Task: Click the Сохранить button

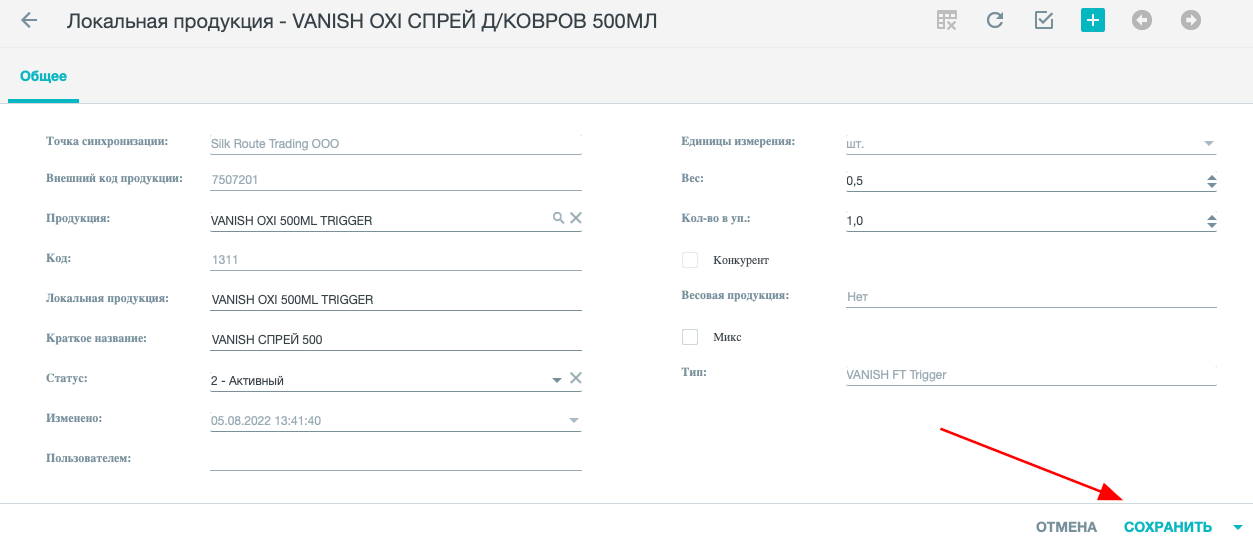Action: tap(1168, 527)
